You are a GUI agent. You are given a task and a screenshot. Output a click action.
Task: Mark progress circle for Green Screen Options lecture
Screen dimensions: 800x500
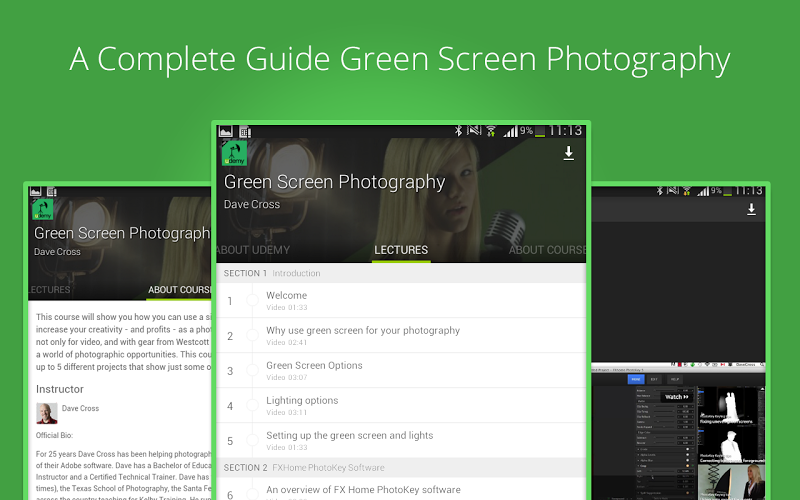pos(253,370)
